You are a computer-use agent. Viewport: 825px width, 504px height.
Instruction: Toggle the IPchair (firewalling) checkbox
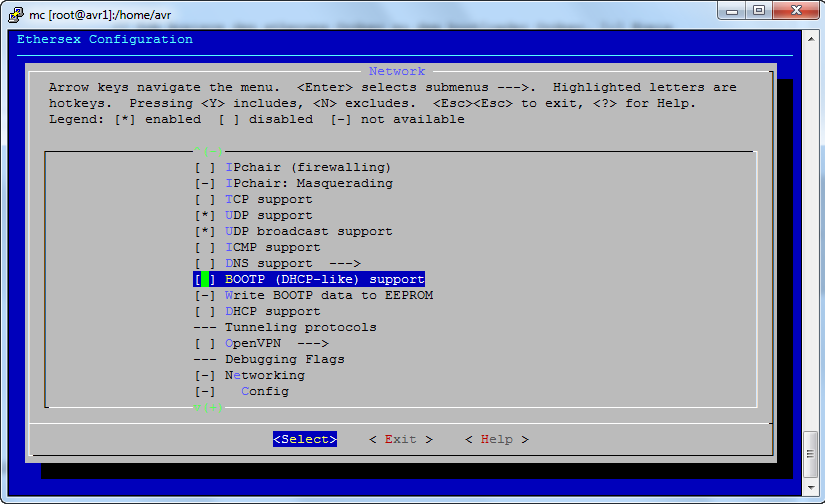tap(205, 167)
